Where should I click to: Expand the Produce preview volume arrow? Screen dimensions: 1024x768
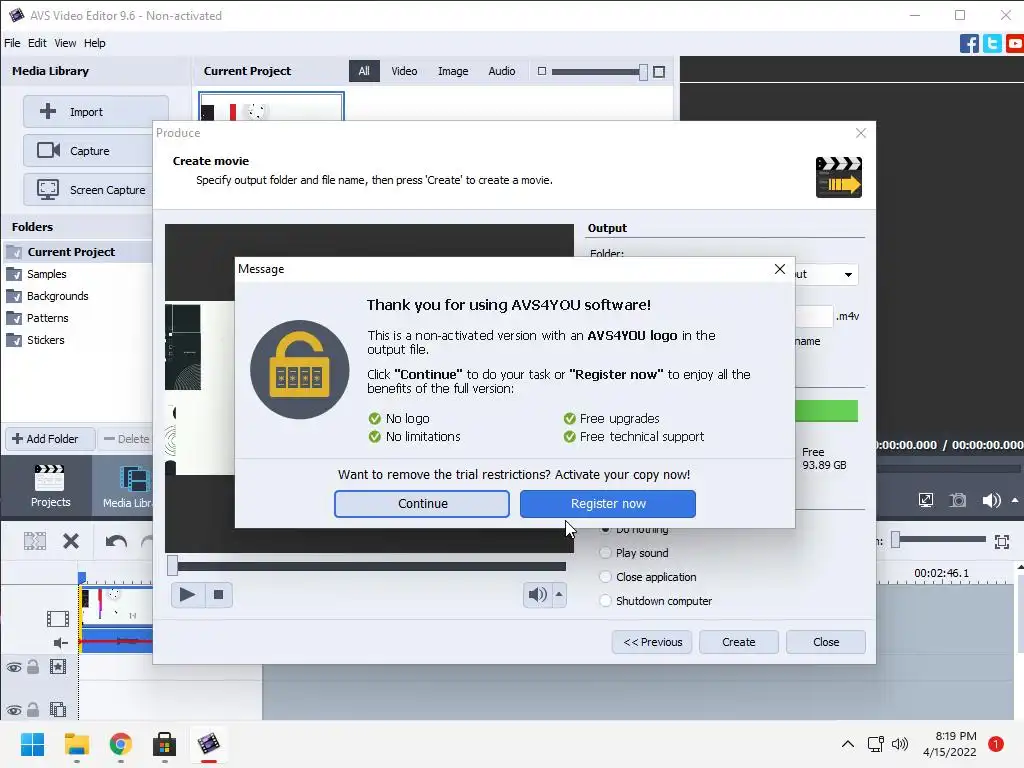tap(559, 594)
